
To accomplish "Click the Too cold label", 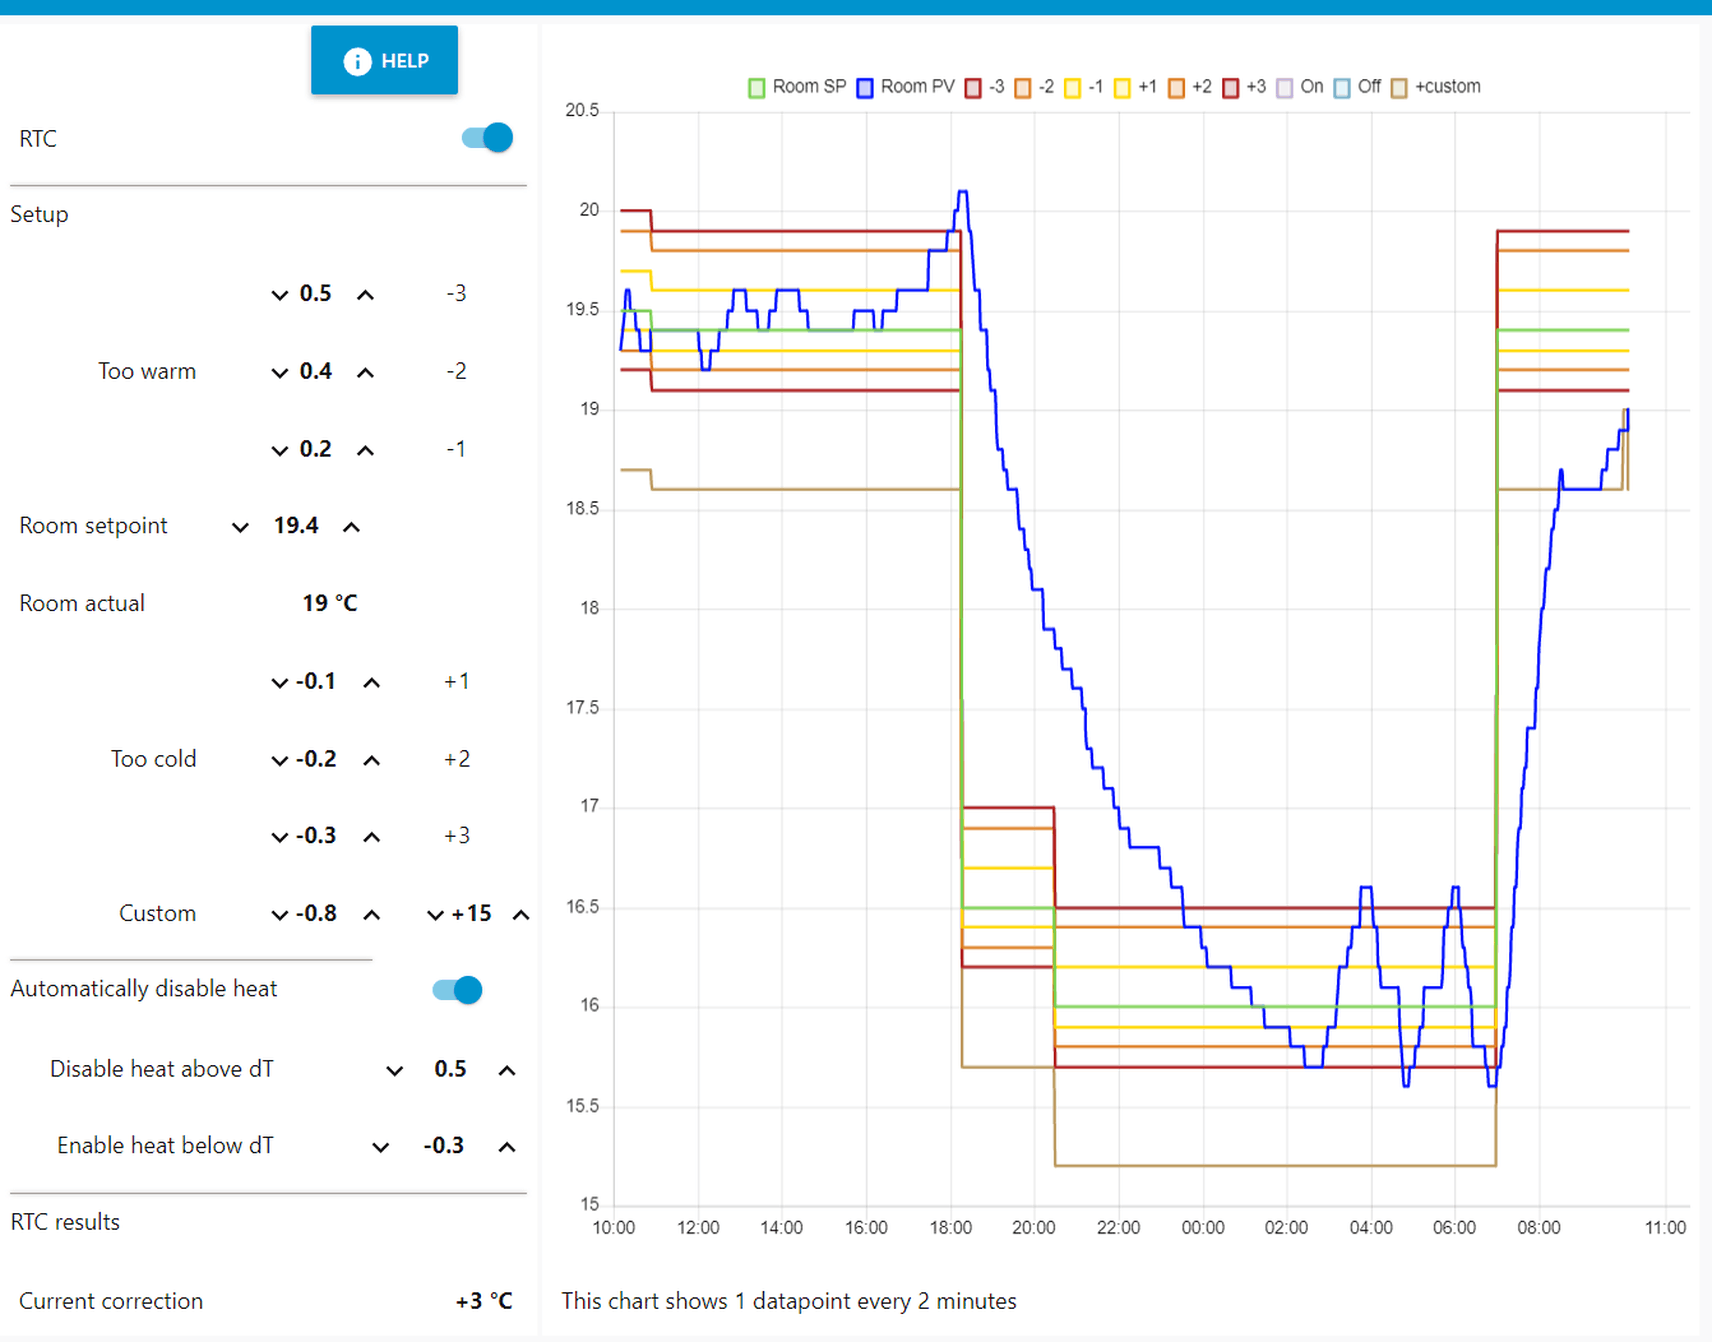I will (154, 759).
